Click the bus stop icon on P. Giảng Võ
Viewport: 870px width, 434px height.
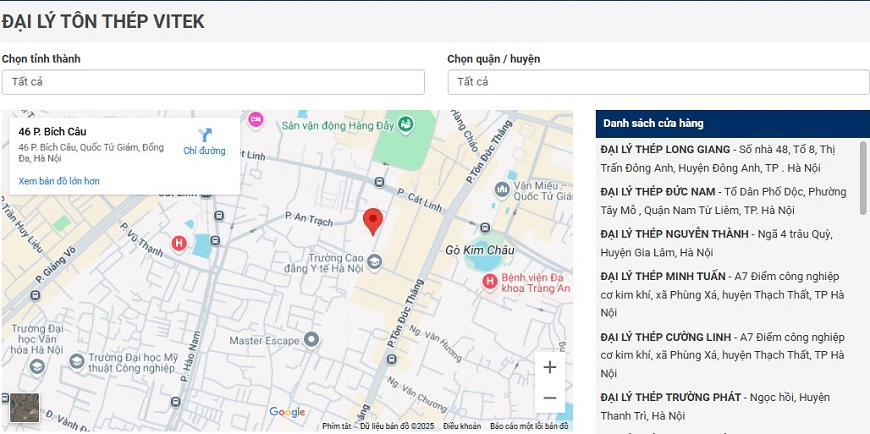pos(36,295)
